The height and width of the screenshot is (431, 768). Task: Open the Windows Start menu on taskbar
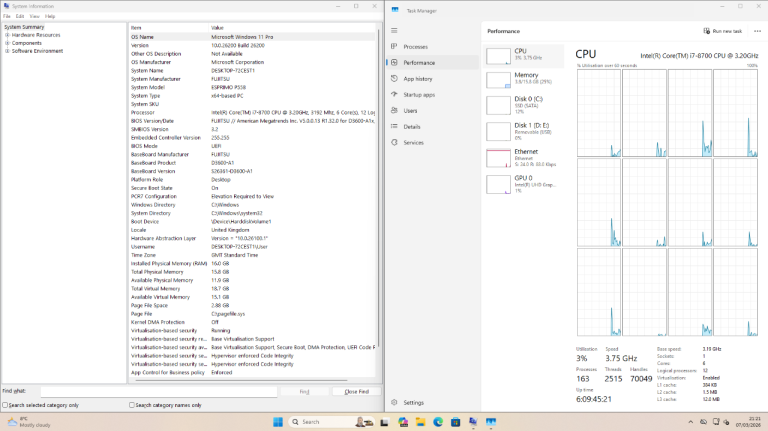click(x=277, y=421)
